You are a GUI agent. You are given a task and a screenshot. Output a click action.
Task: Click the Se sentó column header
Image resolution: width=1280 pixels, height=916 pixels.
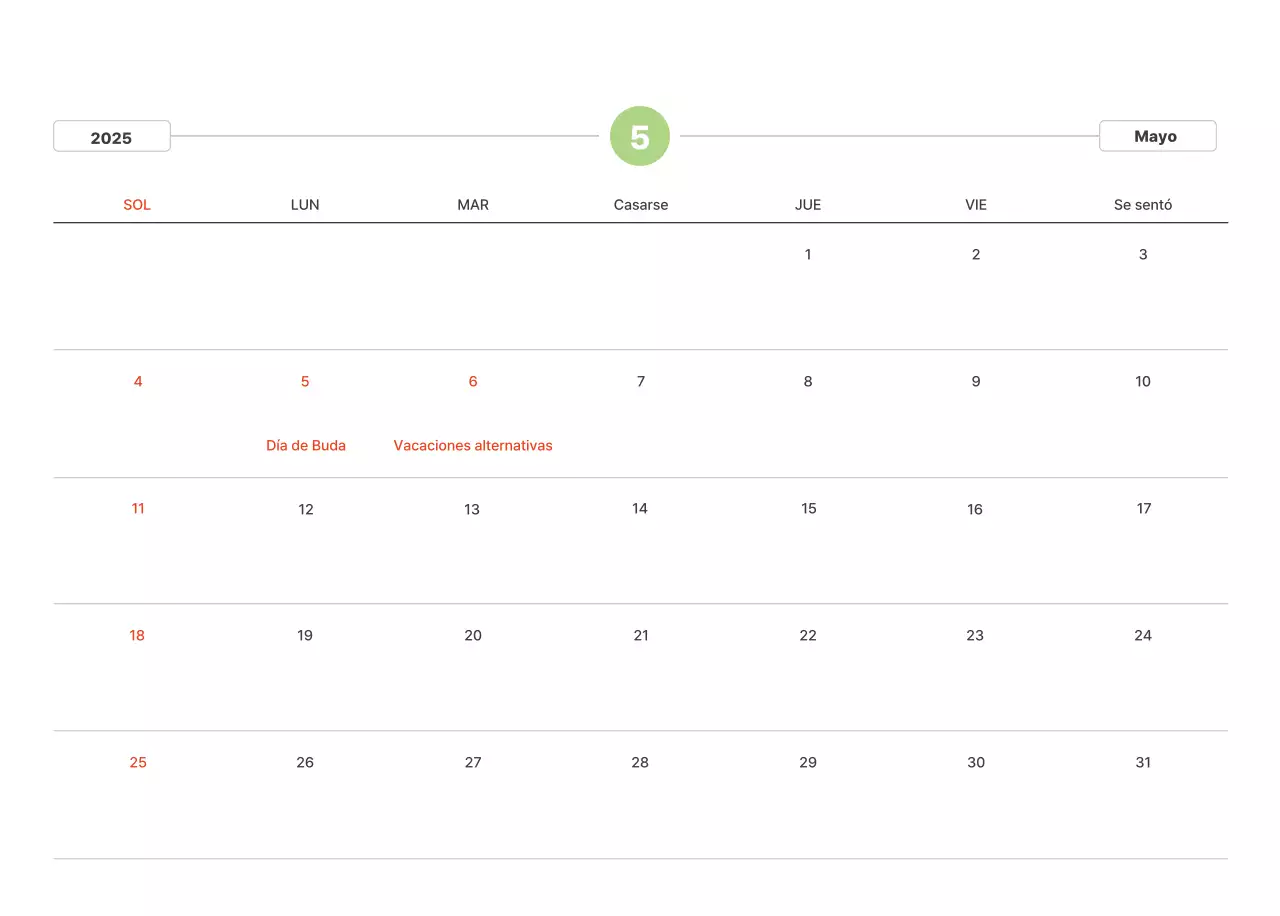pyautogui.click(x=1143, y=205)
